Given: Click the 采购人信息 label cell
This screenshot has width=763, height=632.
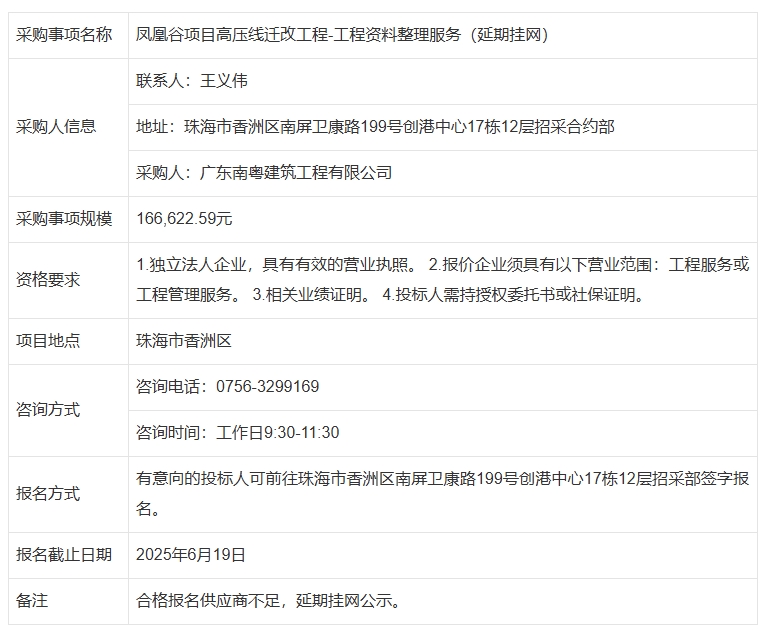Looking at the screenshot, I should (x=56, y=127).
